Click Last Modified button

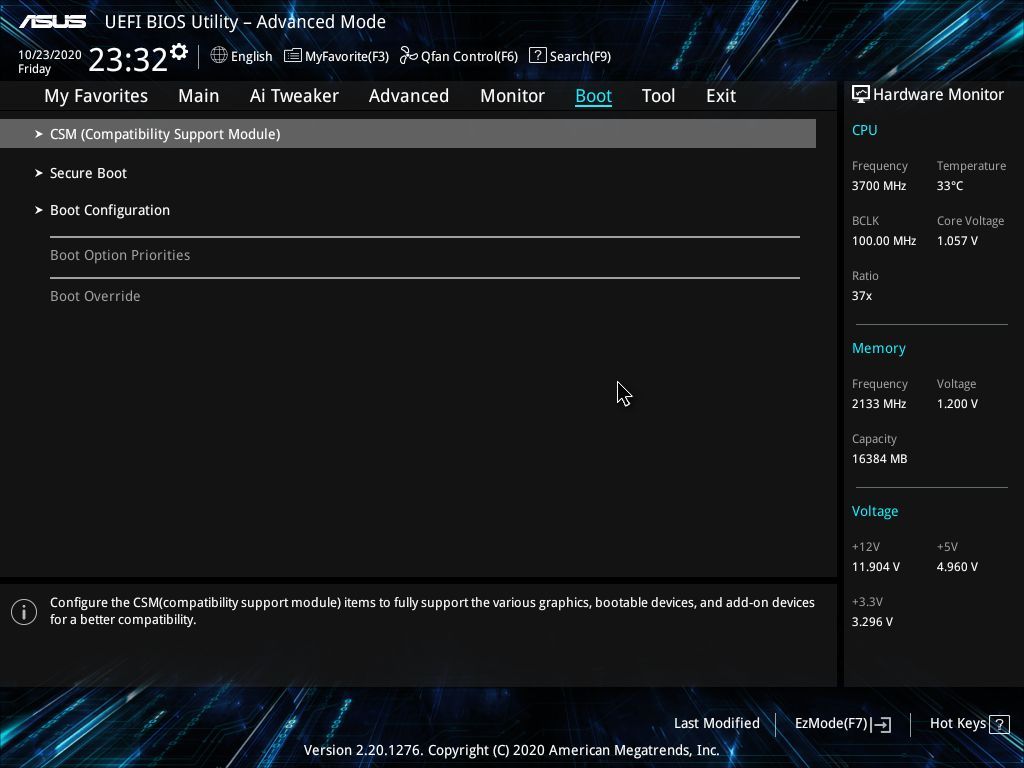tap(716, 723)
